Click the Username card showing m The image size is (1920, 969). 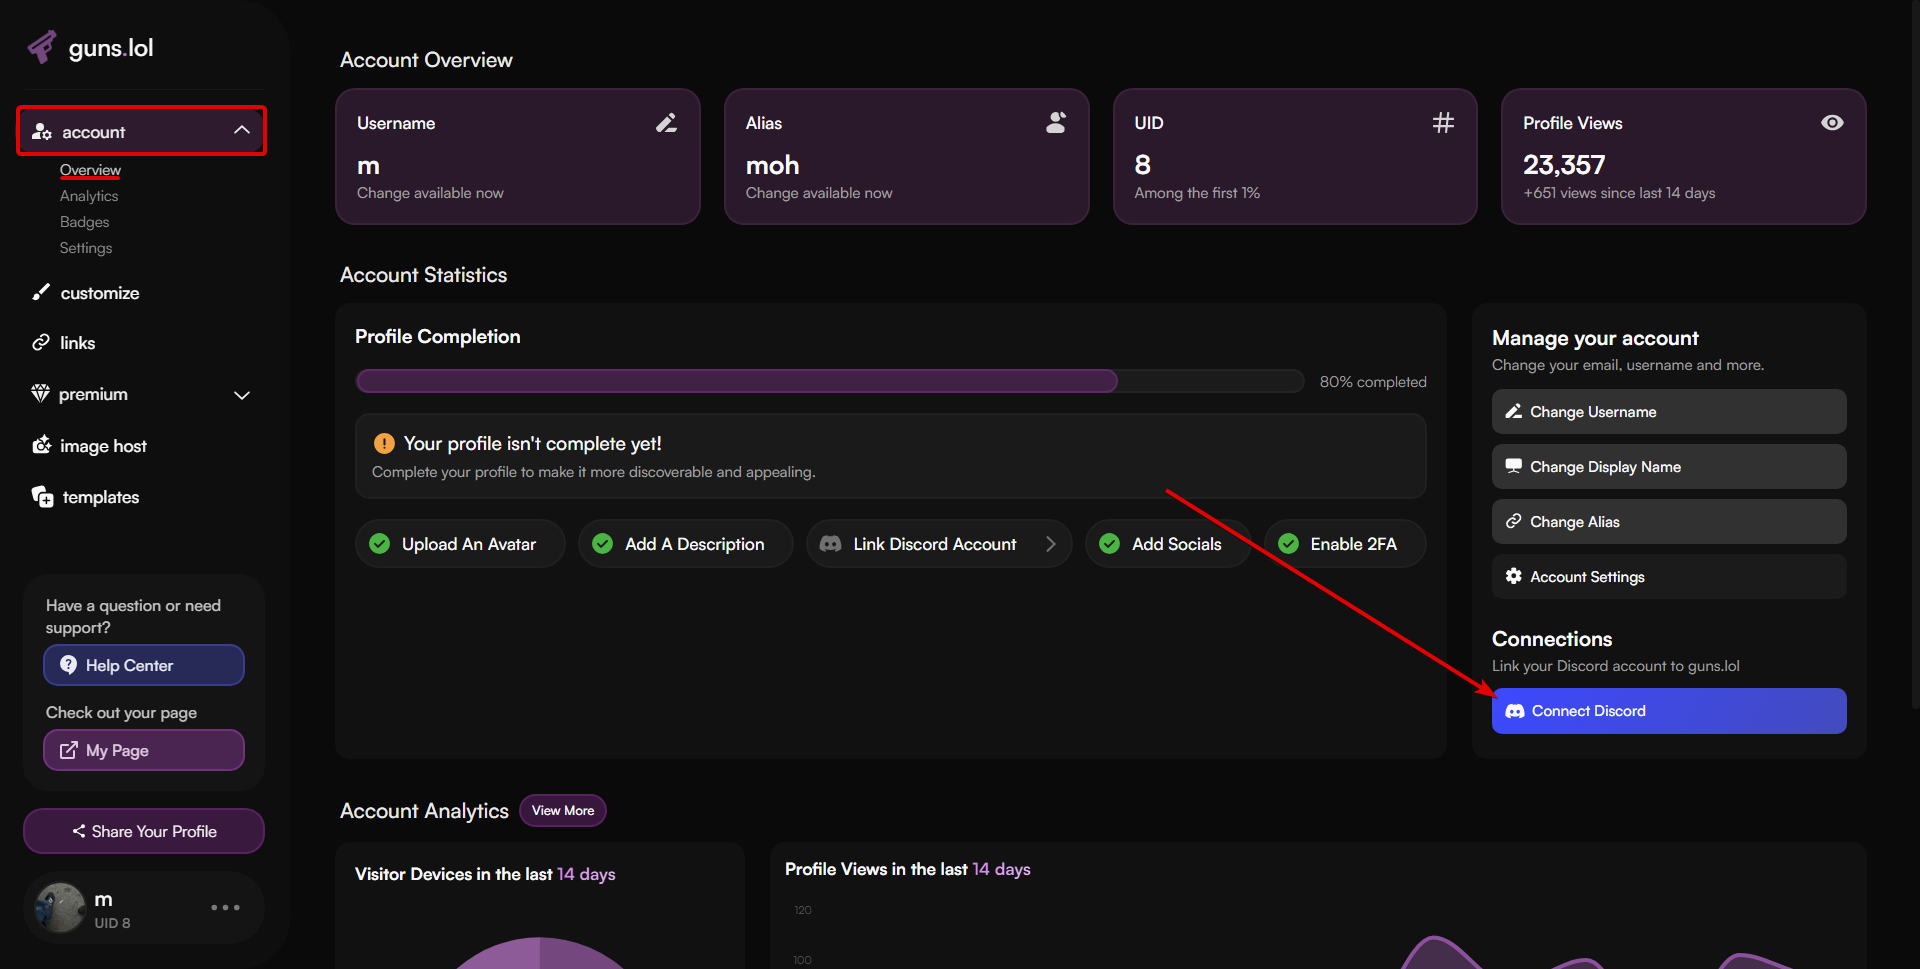(518, 157)
